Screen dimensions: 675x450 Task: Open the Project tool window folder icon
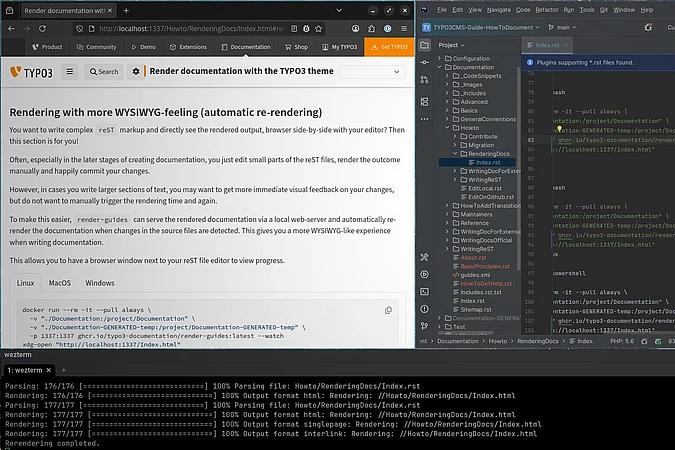click(x=426, y=45)
